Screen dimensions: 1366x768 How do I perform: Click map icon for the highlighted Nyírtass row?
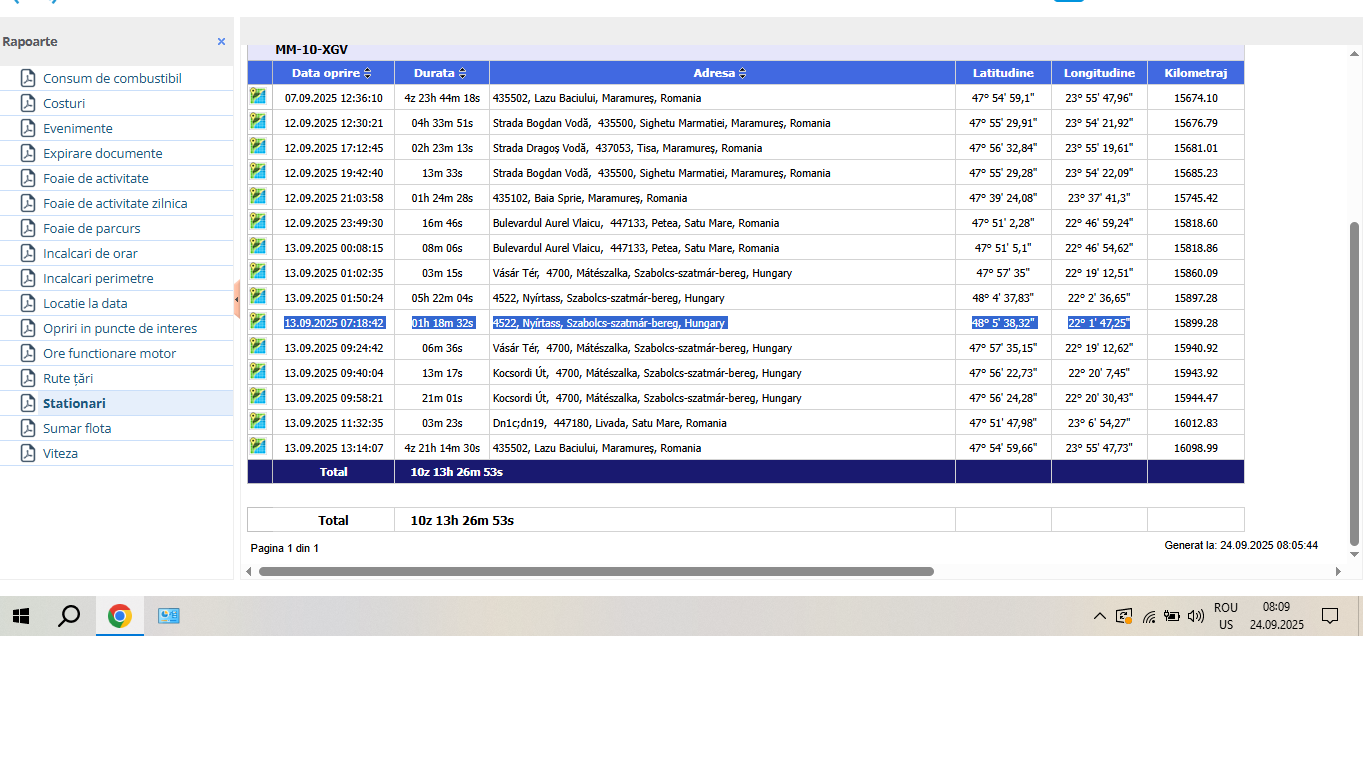click(x=258, y=321)
